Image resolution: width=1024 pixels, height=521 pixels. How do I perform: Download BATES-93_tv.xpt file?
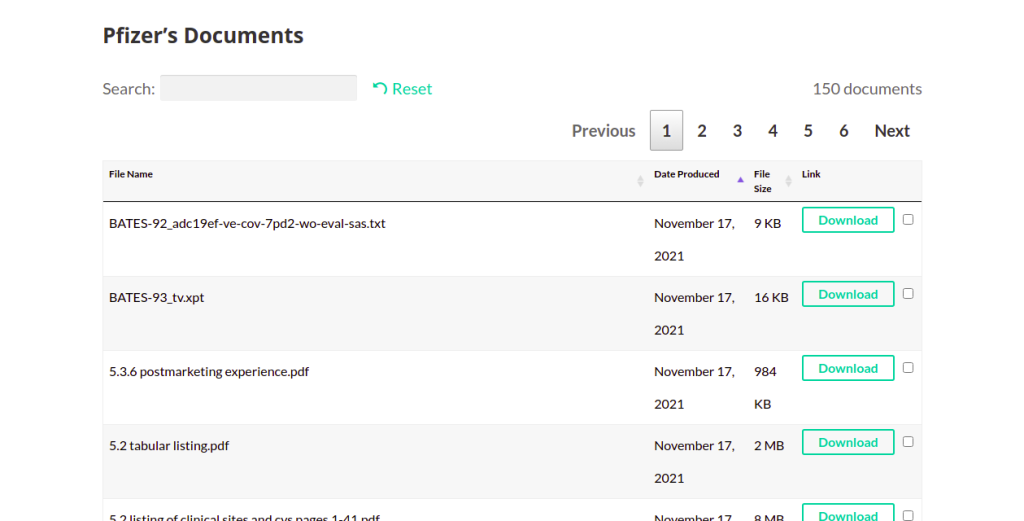click(x=848, y=294)
